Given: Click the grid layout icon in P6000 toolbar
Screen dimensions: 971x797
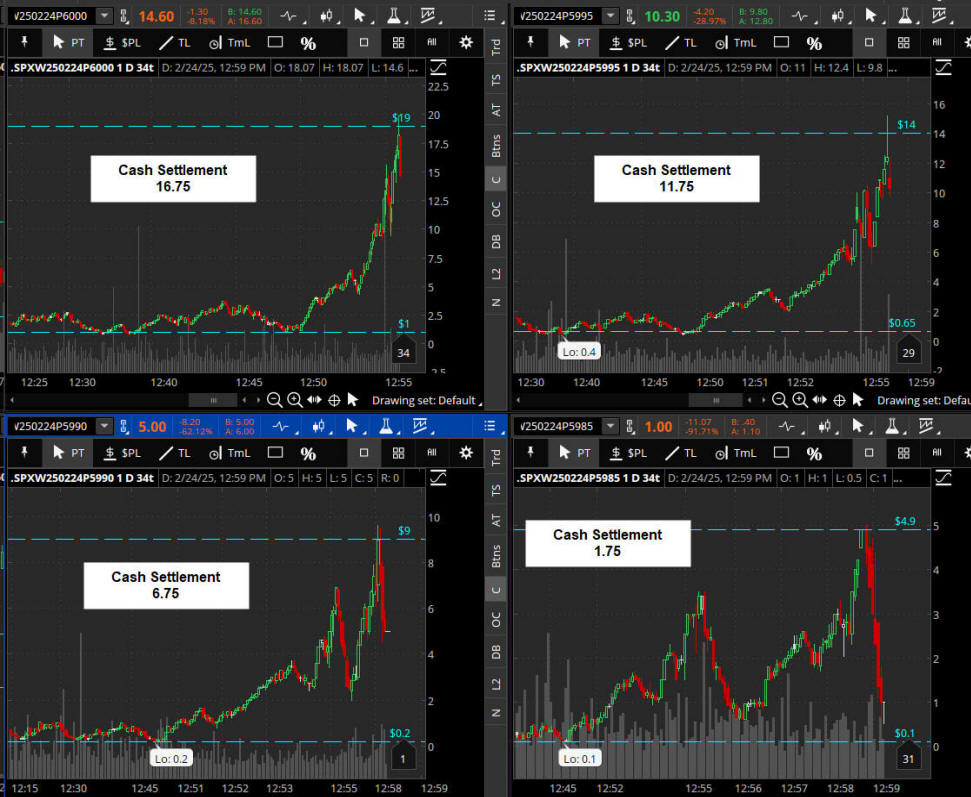Looking at the screenshot, I should pyautogui.click(x=398, y=42).
